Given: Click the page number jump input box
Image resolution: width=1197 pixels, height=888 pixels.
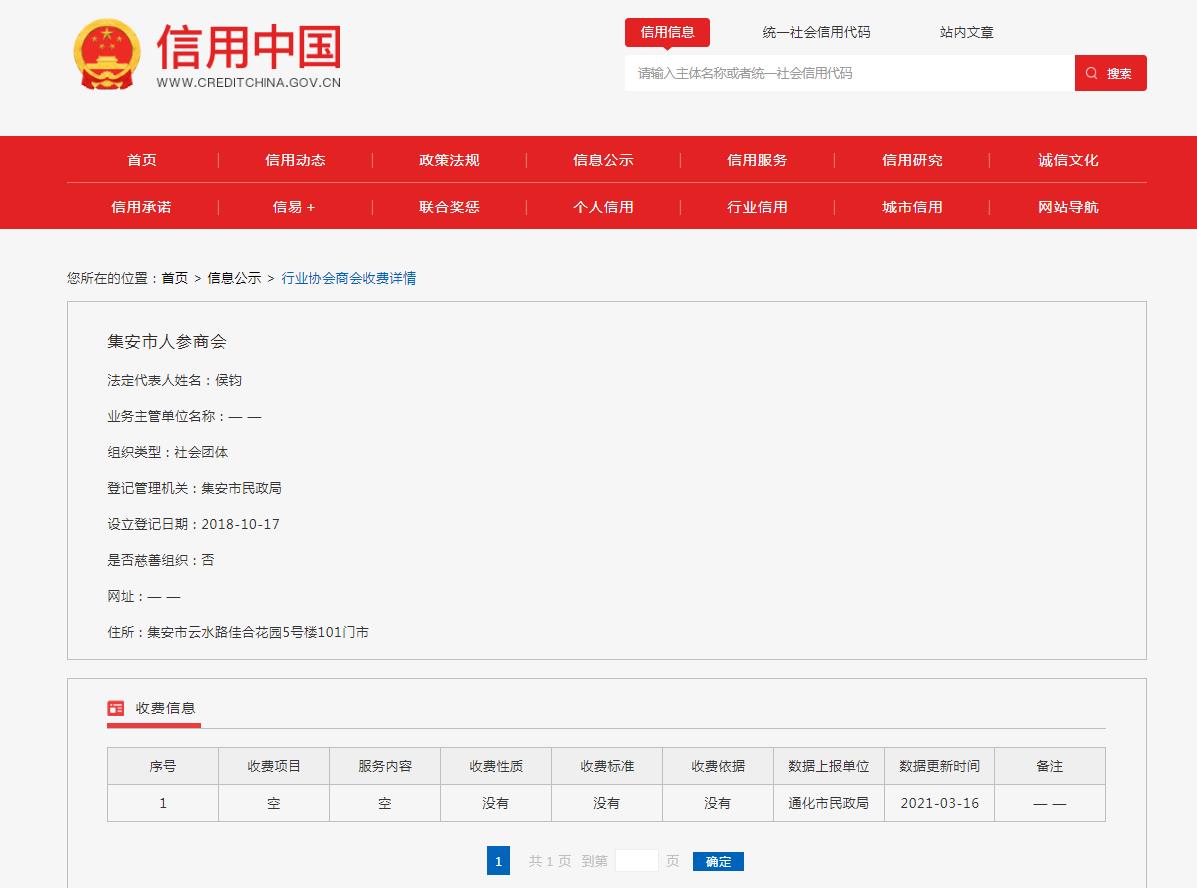Looking at the screenshot, I should [636, 861].
